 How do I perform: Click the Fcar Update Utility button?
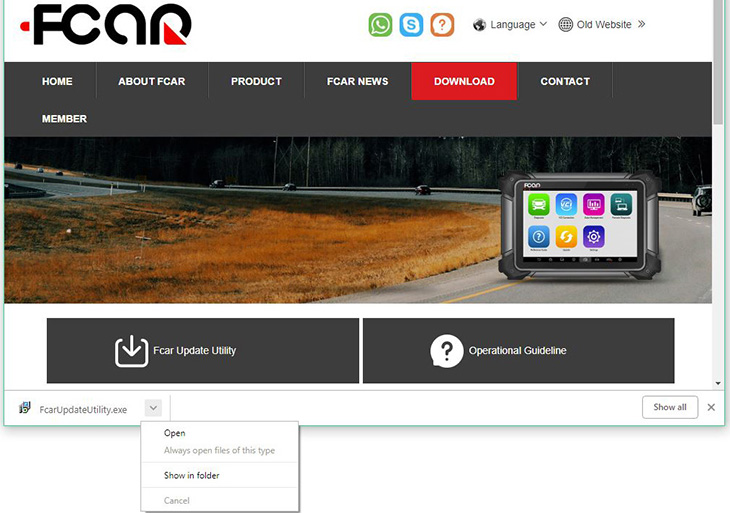pos(203,351)
